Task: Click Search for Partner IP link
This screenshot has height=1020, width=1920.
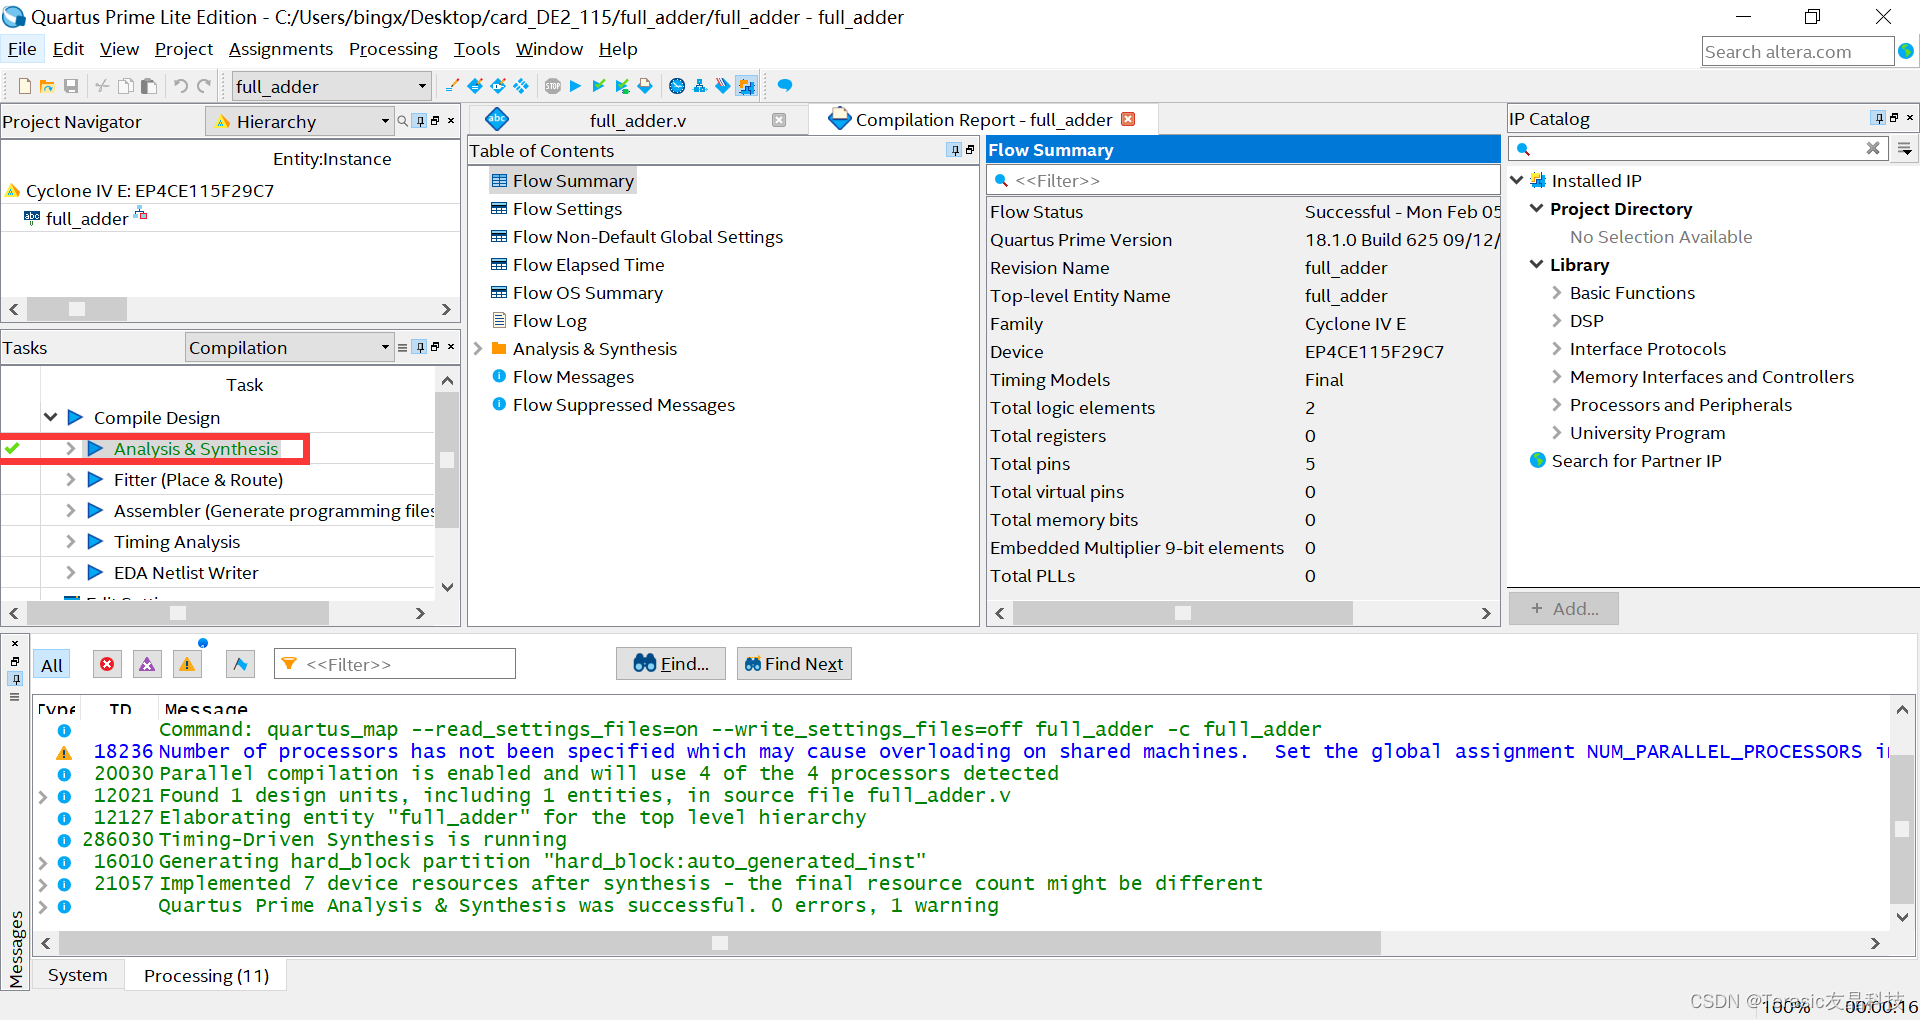Action: pos(1636,461)
